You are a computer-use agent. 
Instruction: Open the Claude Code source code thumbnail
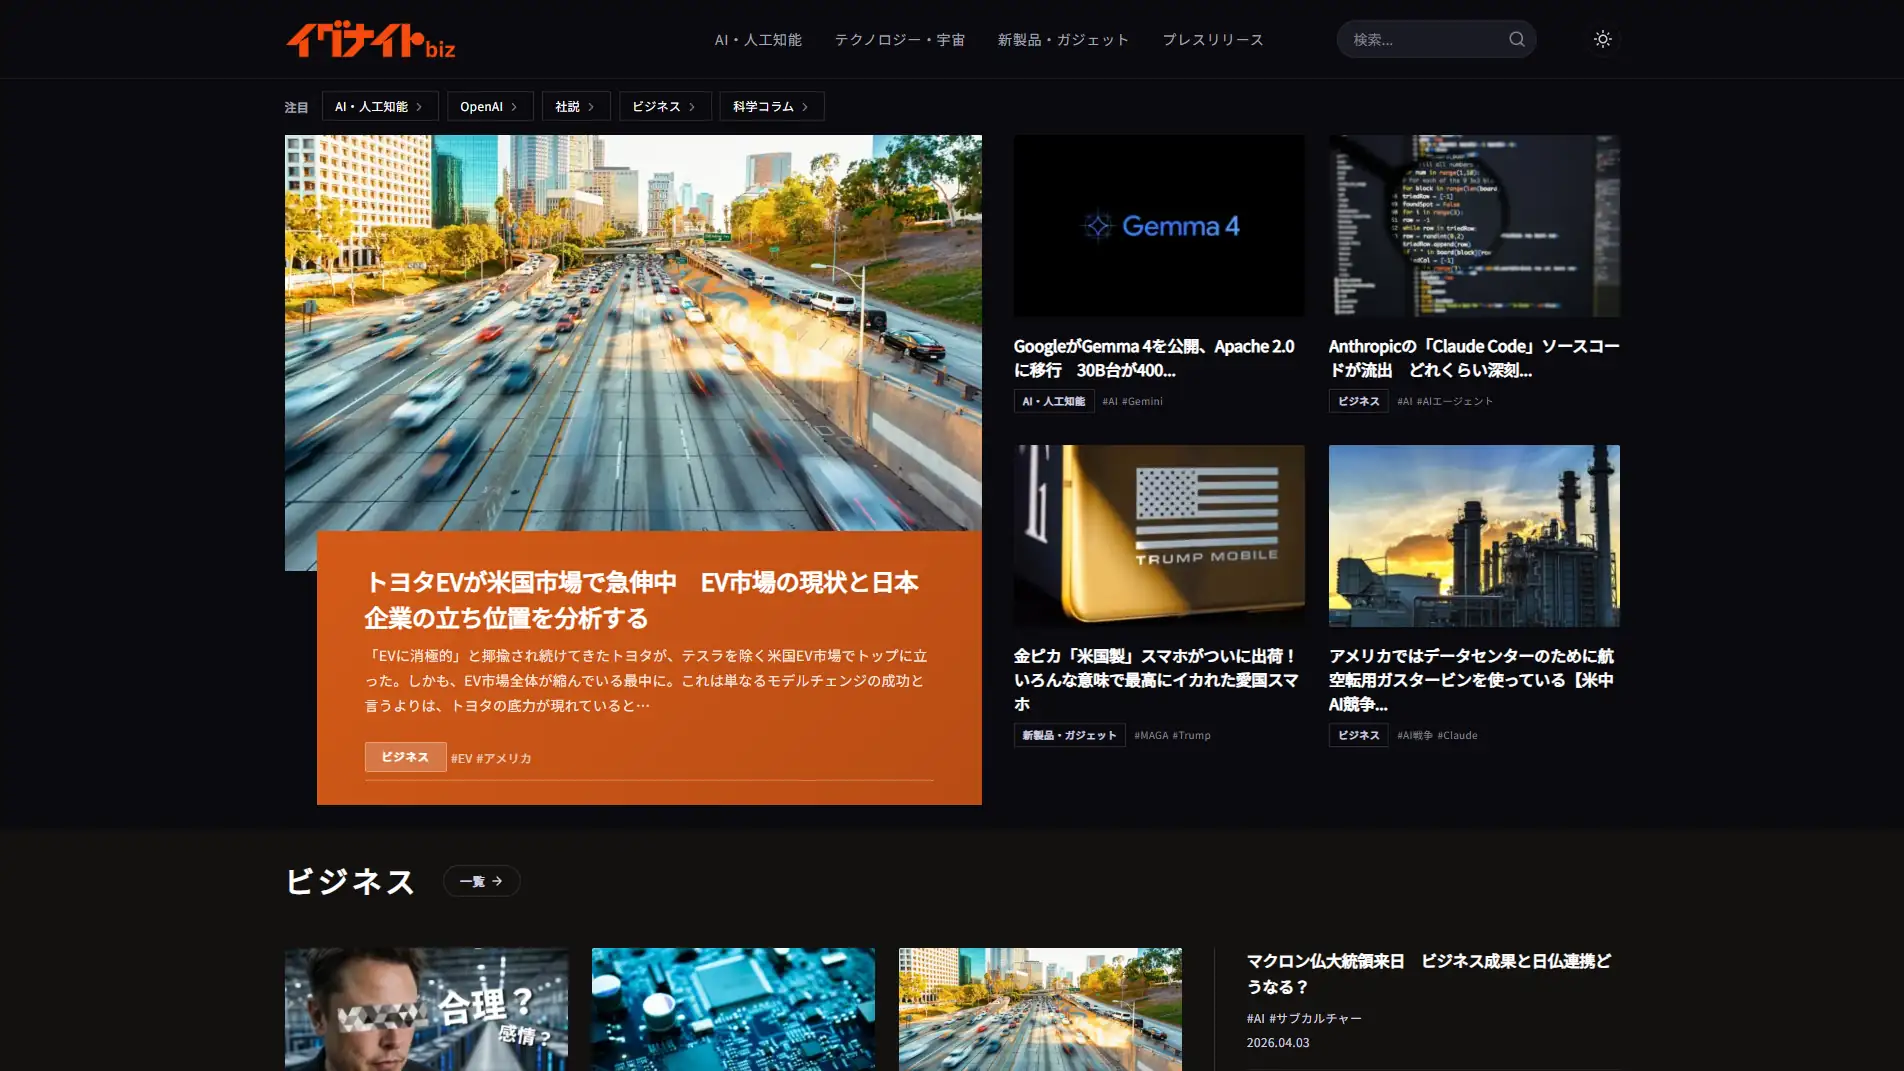[x=1474, y=226]
